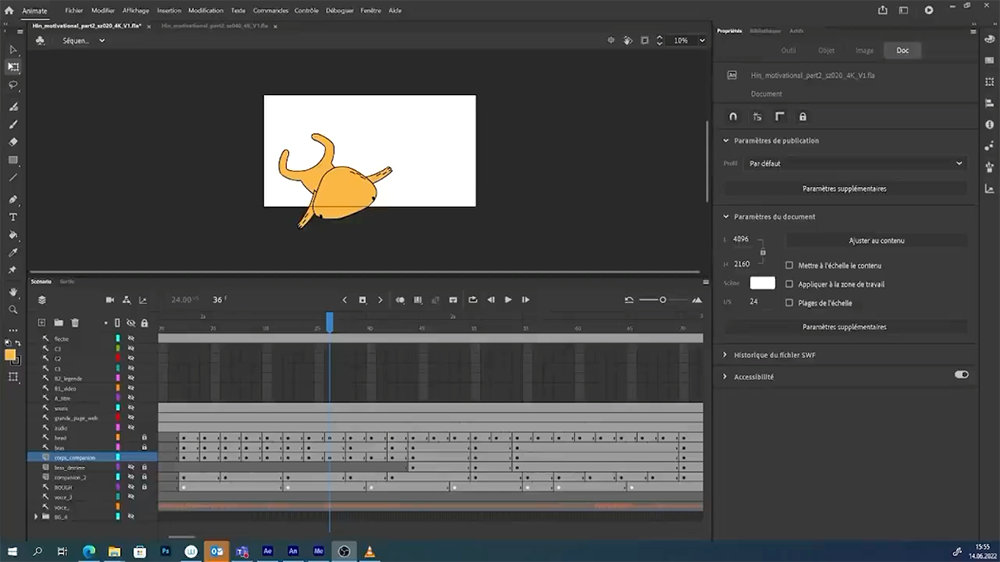
Task: Click 'Ajuster au contenu' button
Action: tap(876, 241)
